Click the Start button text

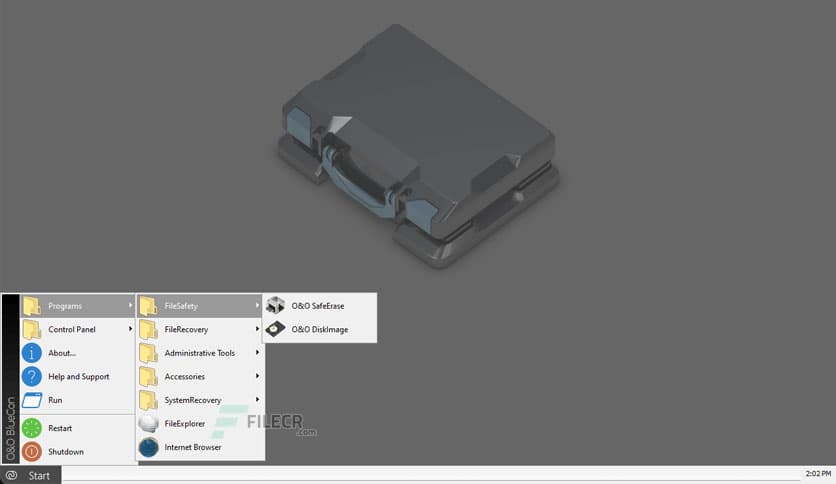pyautogui.click(x=39, y=475)
